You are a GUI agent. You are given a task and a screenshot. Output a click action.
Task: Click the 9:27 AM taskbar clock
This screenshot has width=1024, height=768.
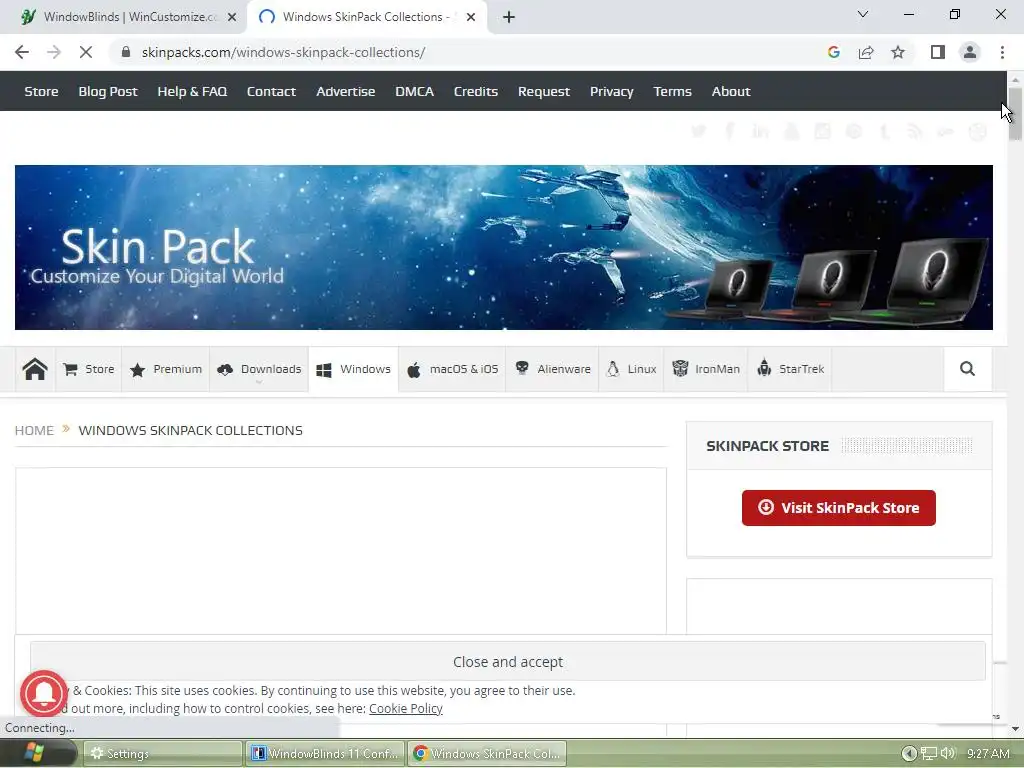pos(988,754)
